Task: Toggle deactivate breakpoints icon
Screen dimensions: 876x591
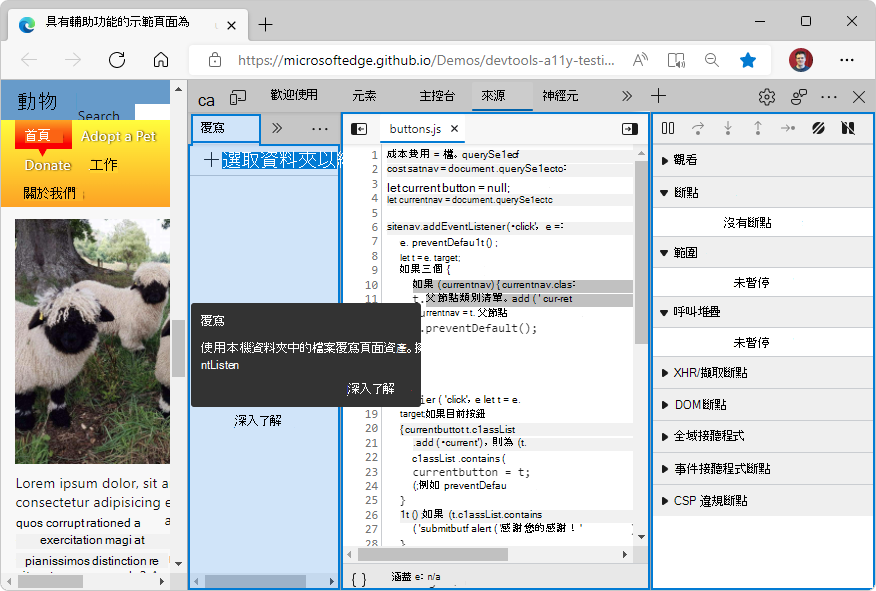Action: coord(820,127)
